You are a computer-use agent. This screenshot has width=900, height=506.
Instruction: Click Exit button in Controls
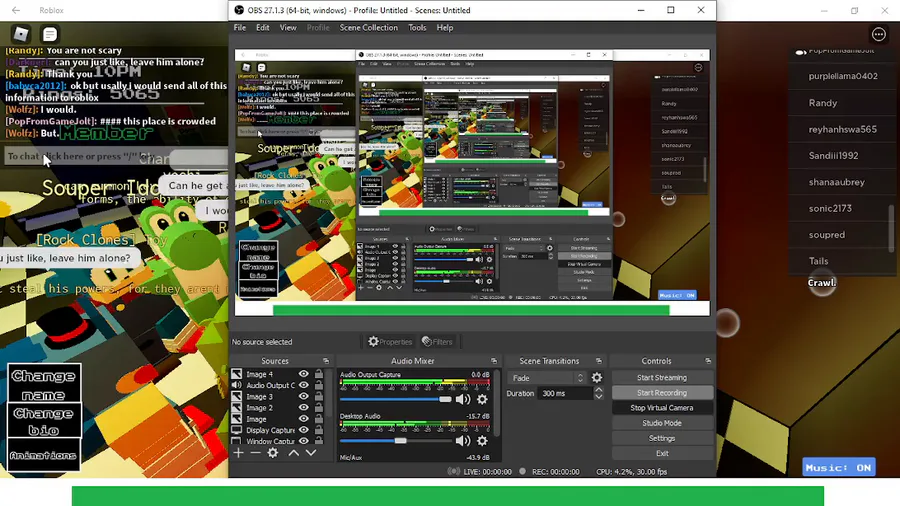coord(662,453)
